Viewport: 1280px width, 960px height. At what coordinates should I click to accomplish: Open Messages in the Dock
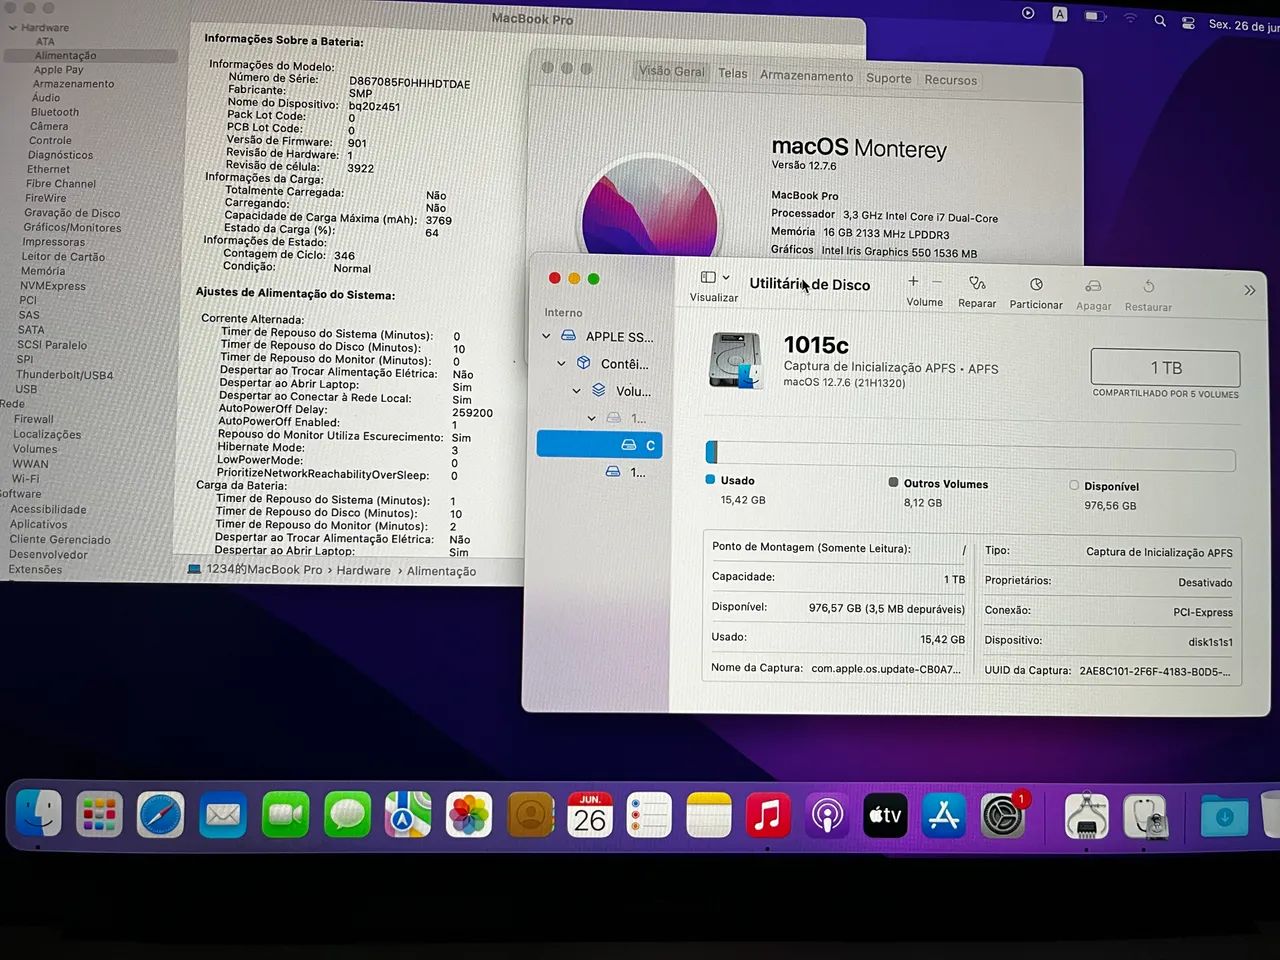(x=347, y=816)
